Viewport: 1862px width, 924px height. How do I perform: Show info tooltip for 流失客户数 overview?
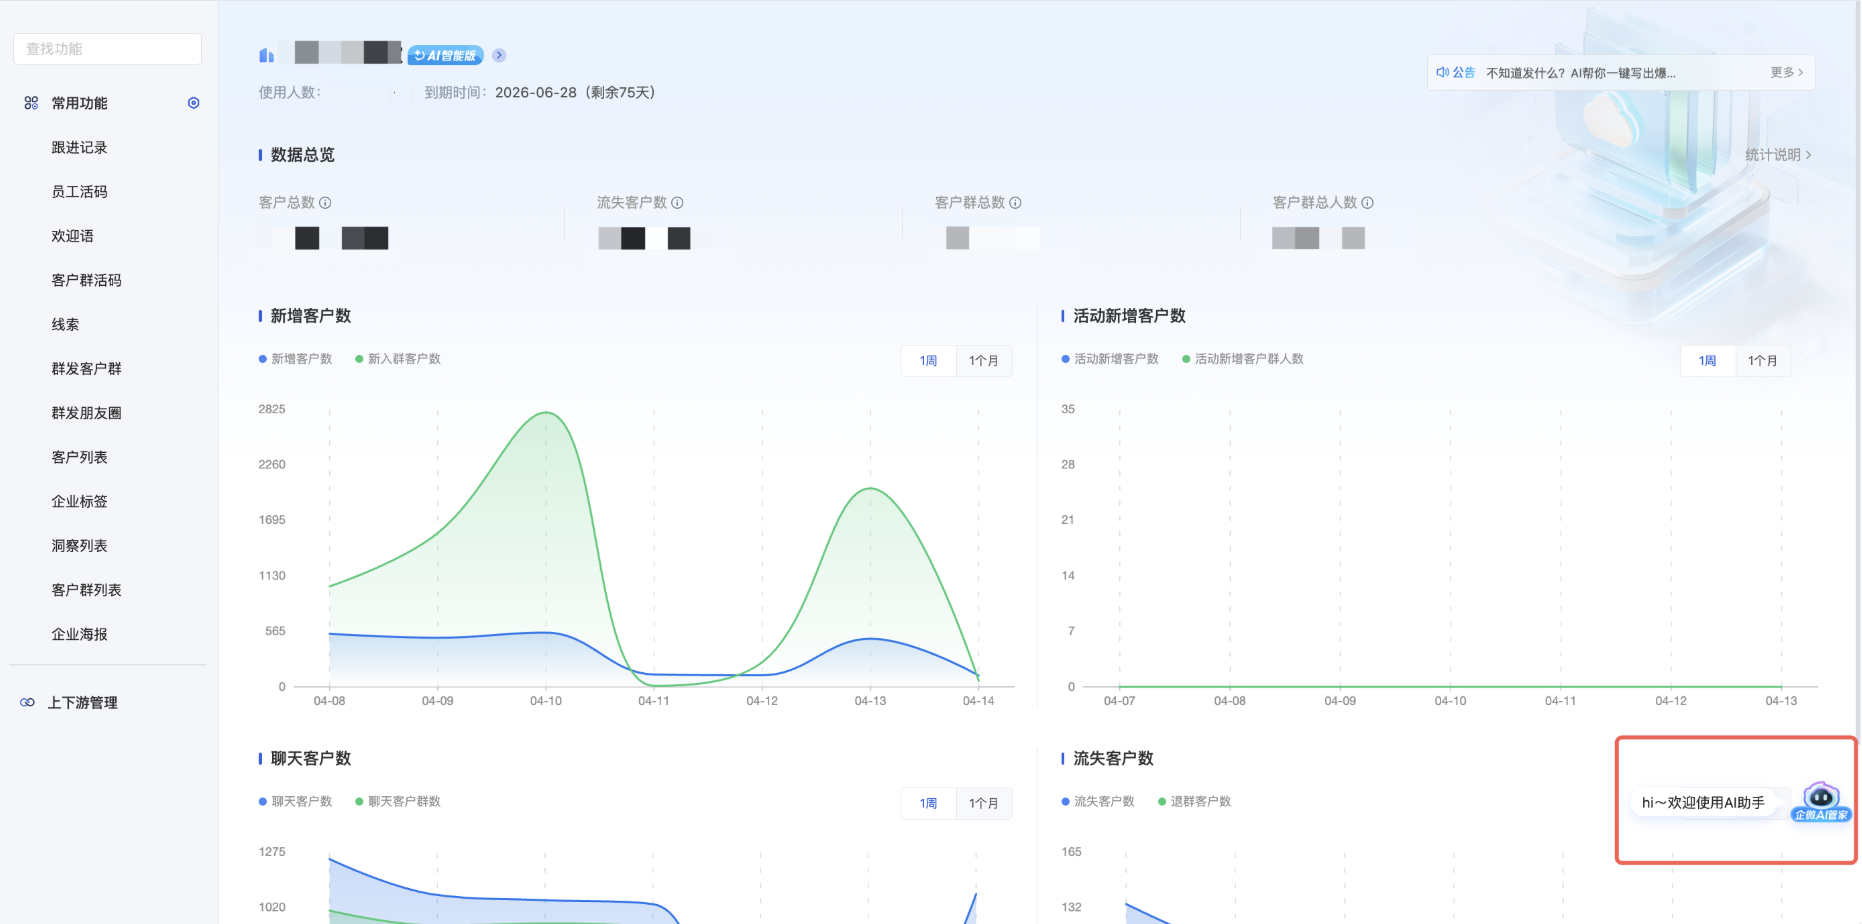click(x=677, y=203)
